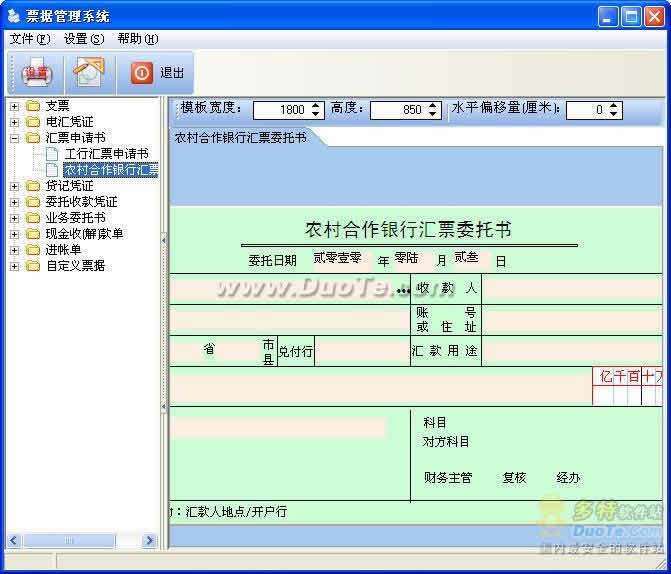Open the template design ruler icon
Image resolution: width=671 pixels, height=574 pixels.
(88, 73)
